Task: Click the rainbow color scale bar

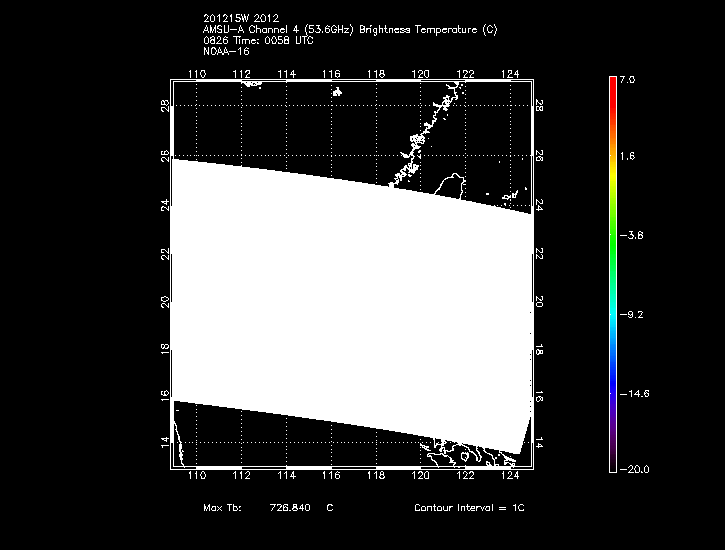Action: point(613,275)
